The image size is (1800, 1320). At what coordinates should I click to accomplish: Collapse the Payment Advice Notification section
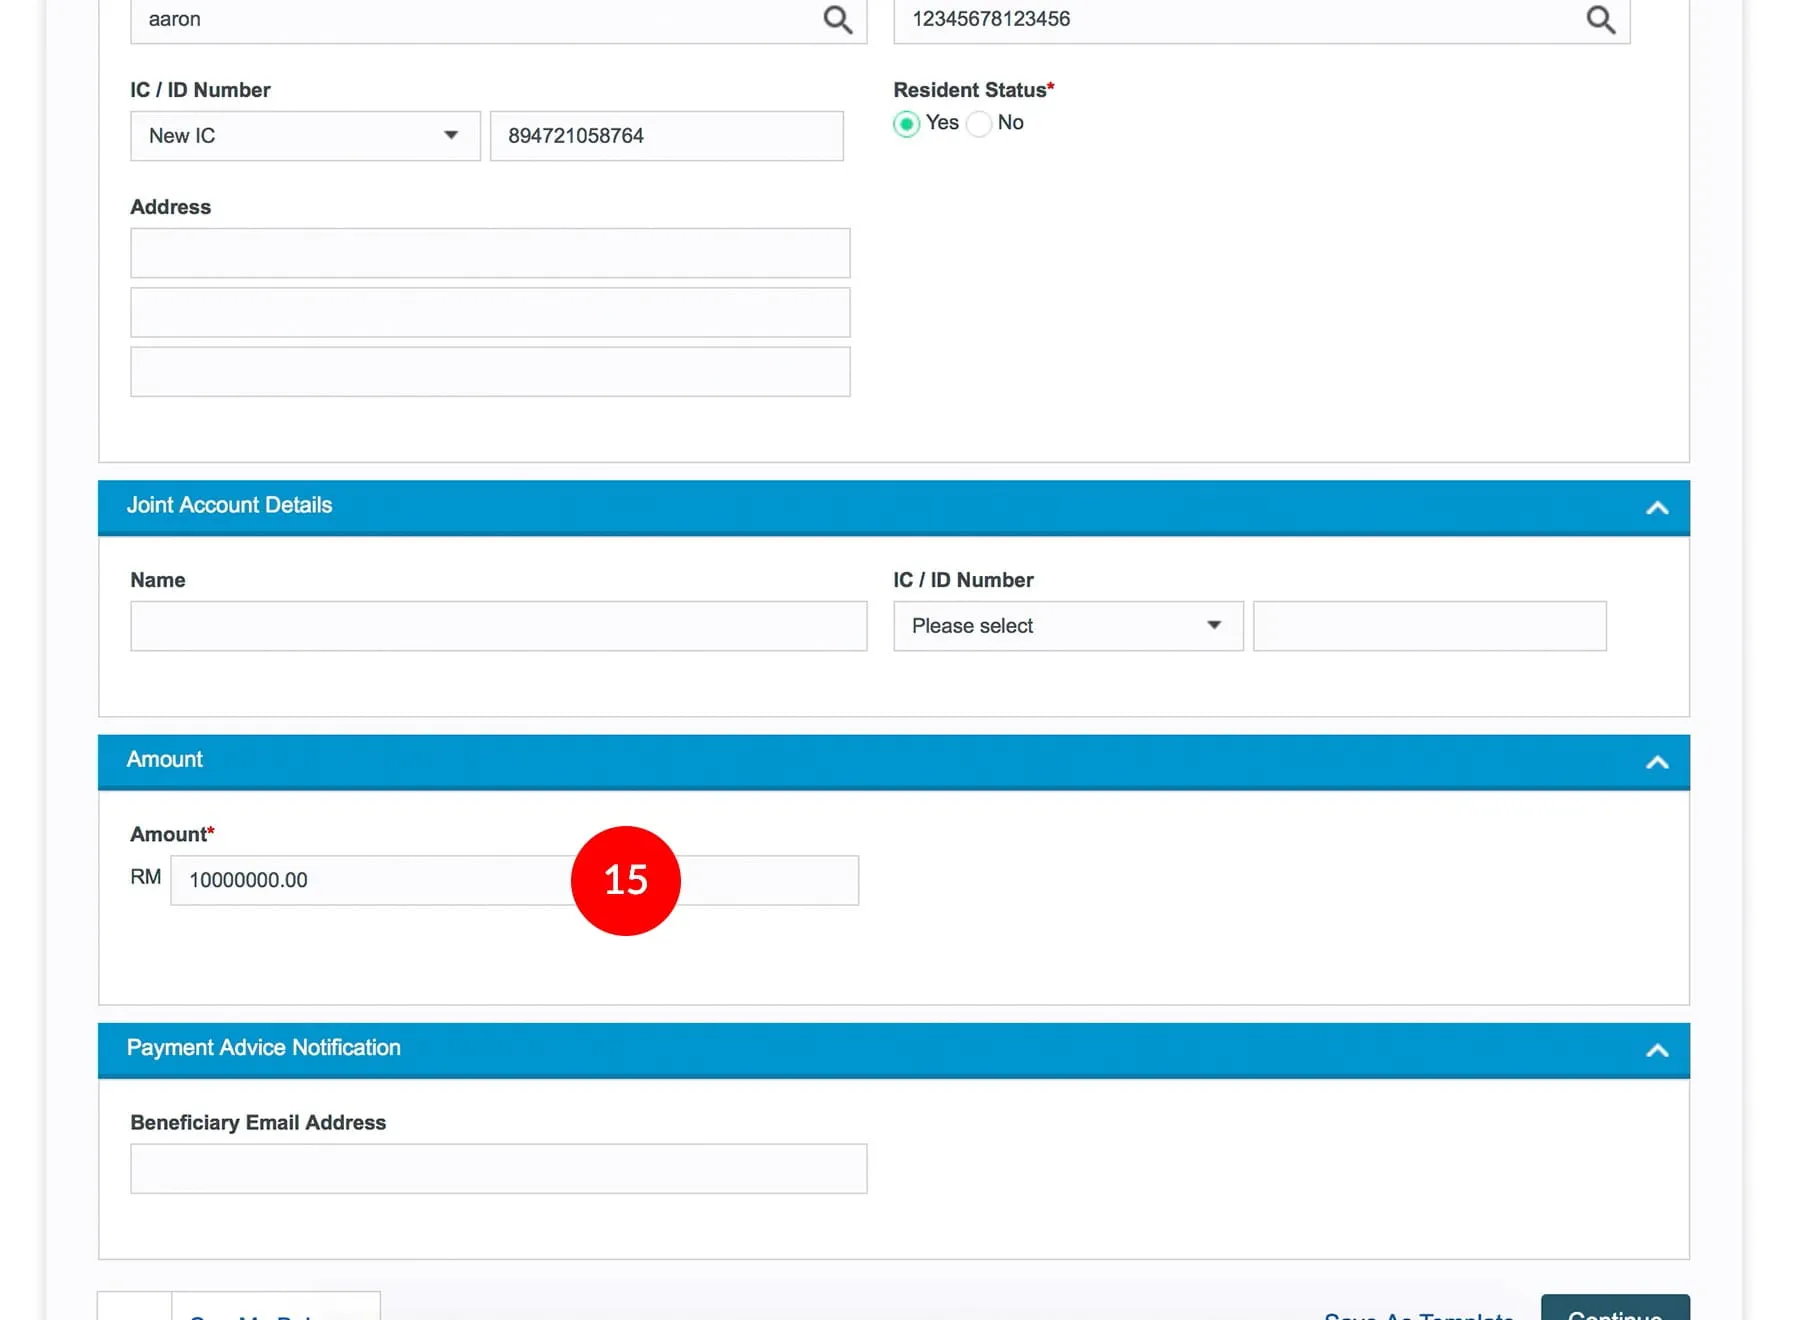coord(1656,1051)
